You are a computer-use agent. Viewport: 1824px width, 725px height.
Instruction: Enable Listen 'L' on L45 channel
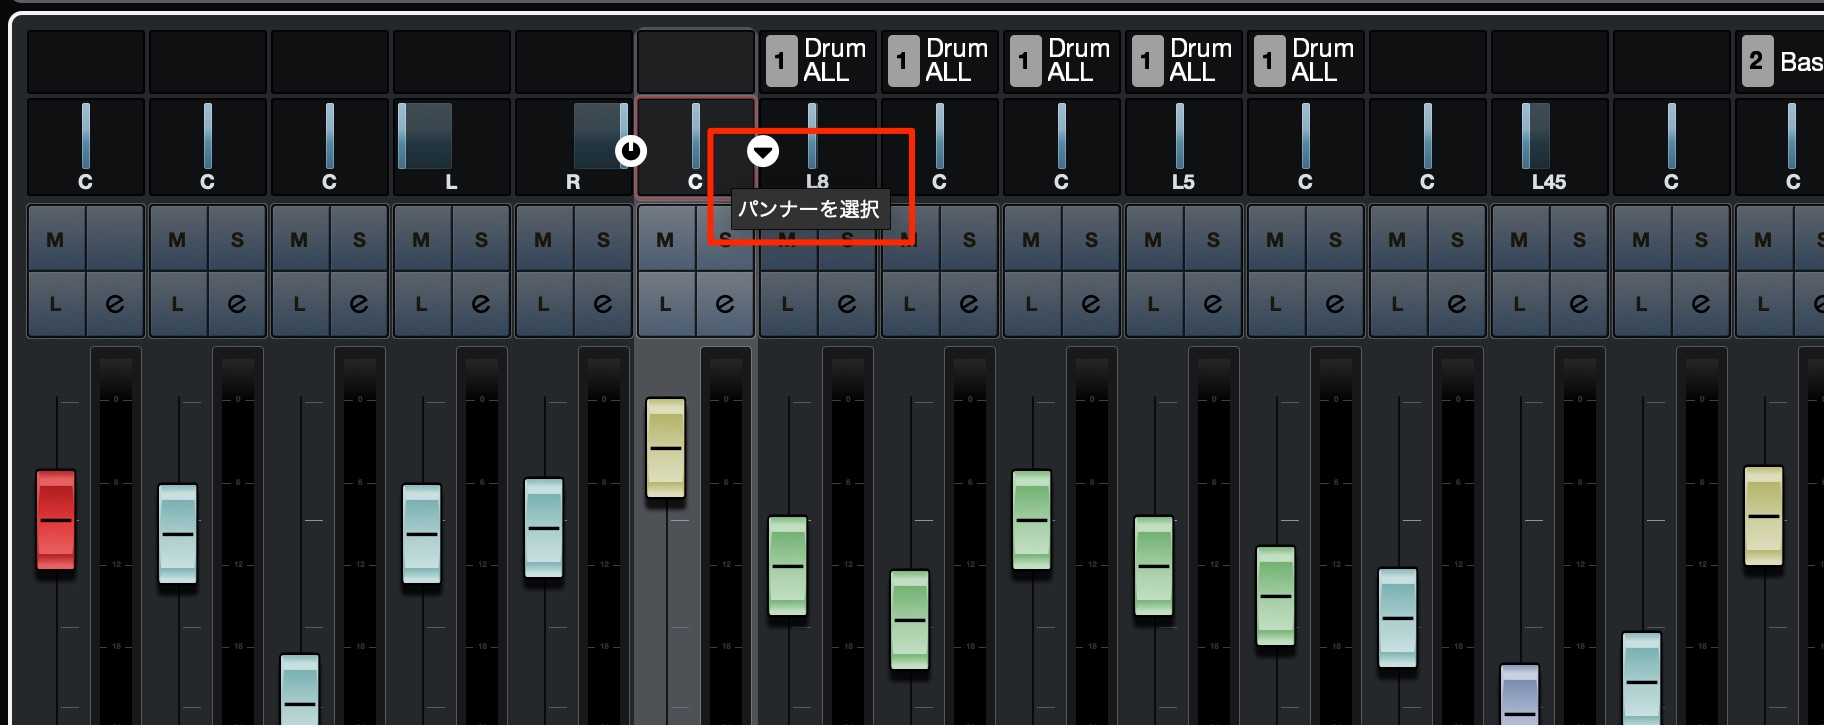[1520, 303]
